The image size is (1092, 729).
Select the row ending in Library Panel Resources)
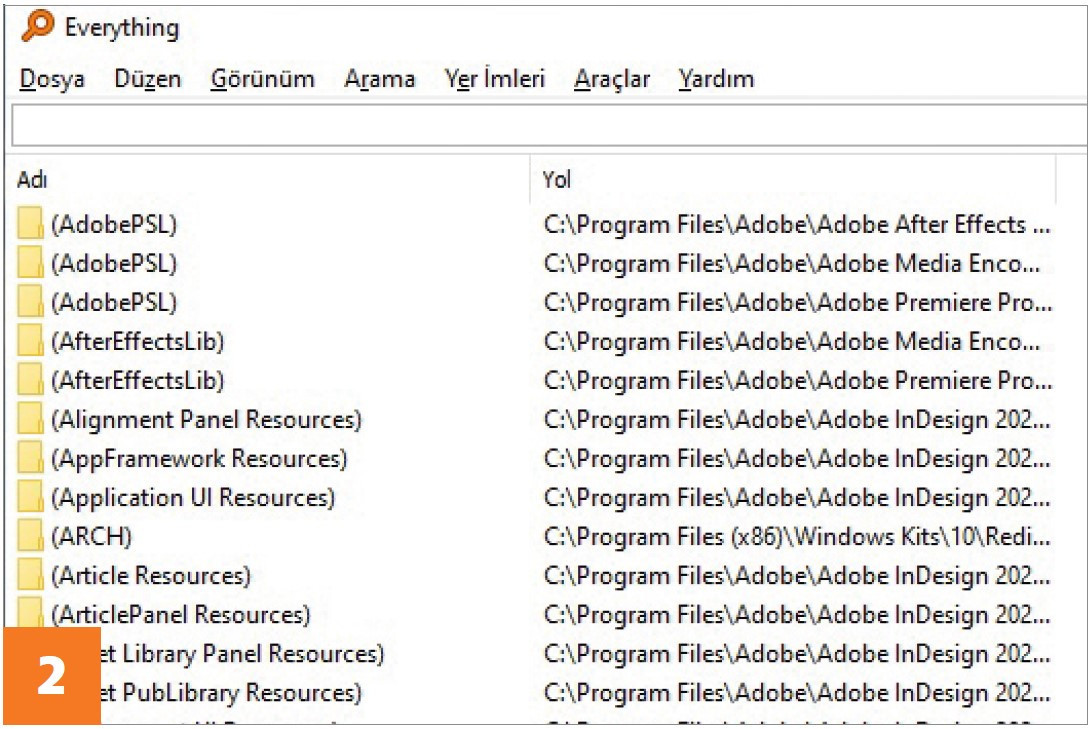(x=242, y=653)
